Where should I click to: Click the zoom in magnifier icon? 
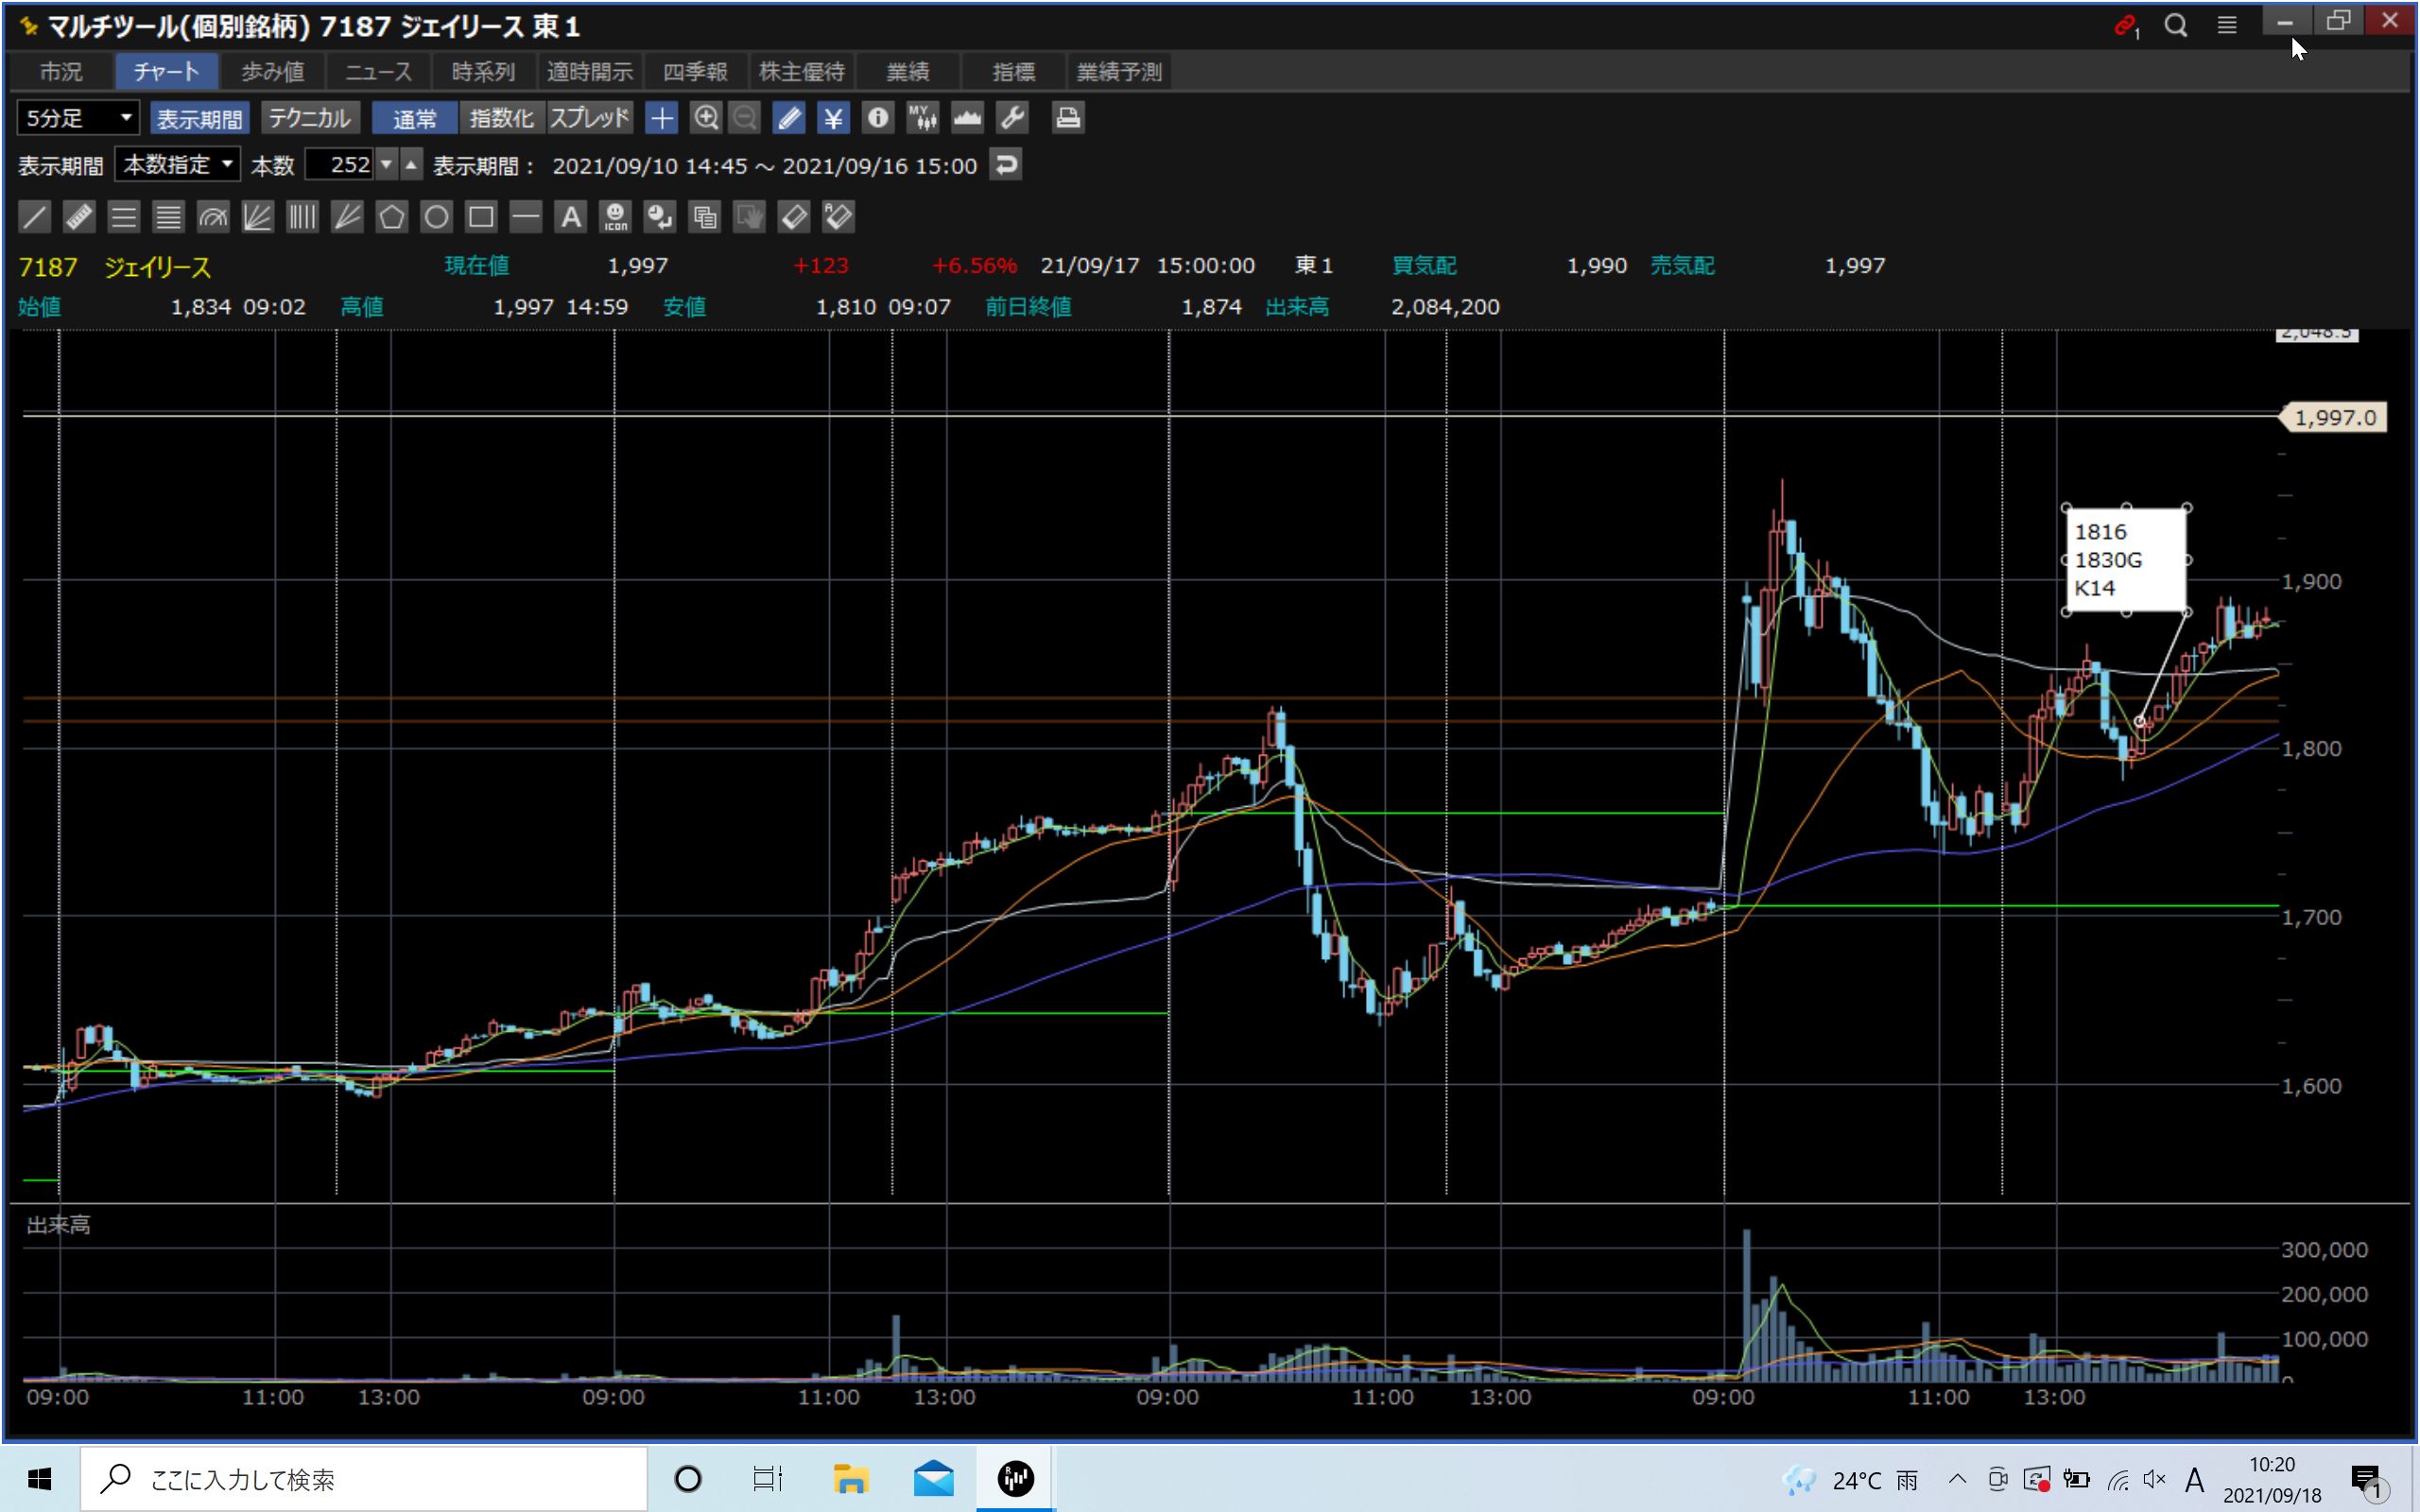pyautogui.click(x=706, y=118)
